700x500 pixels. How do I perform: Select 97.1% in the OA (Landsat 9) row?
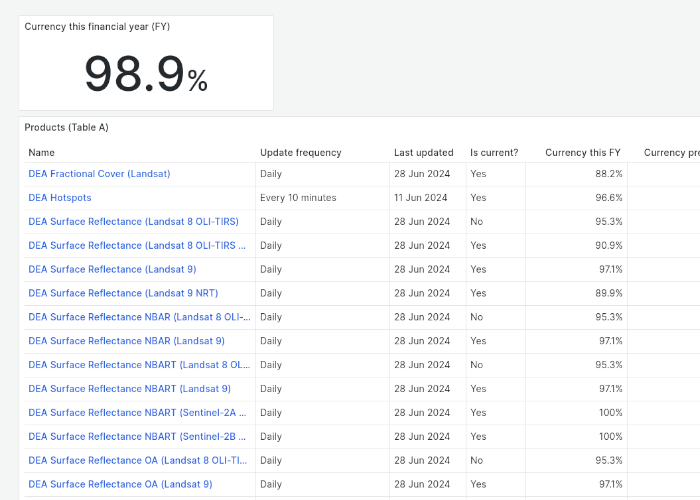pyautogui.click(x=611, y=484)
